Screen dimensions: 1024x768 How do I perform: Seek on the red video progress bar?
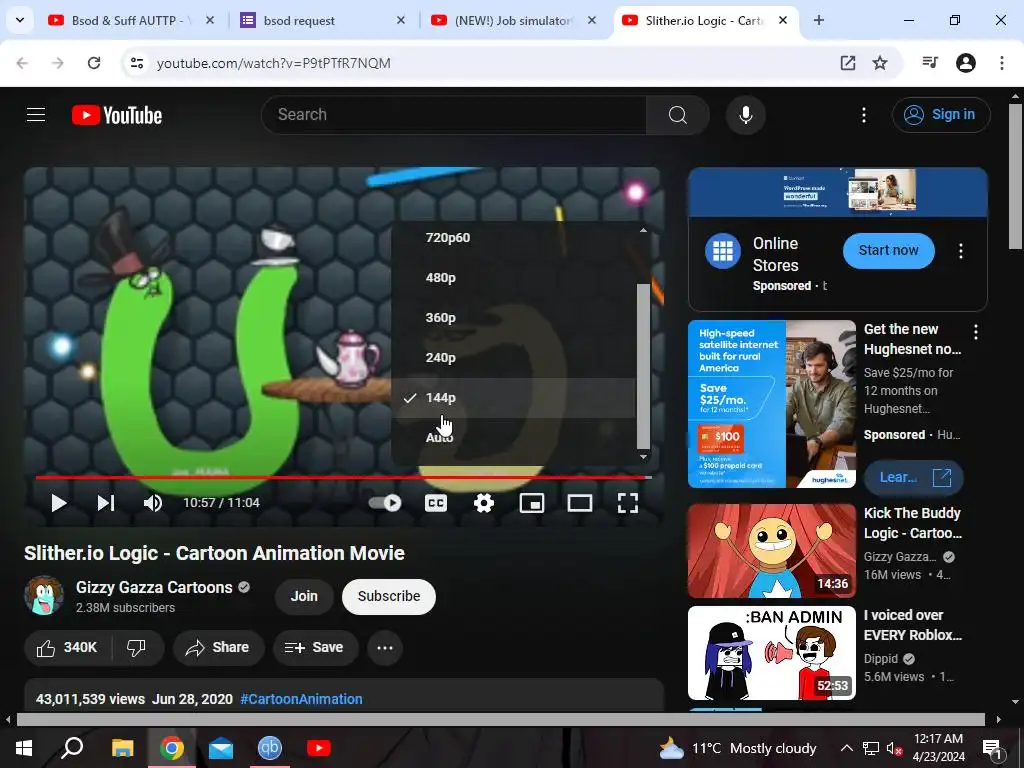click(344, 477)
